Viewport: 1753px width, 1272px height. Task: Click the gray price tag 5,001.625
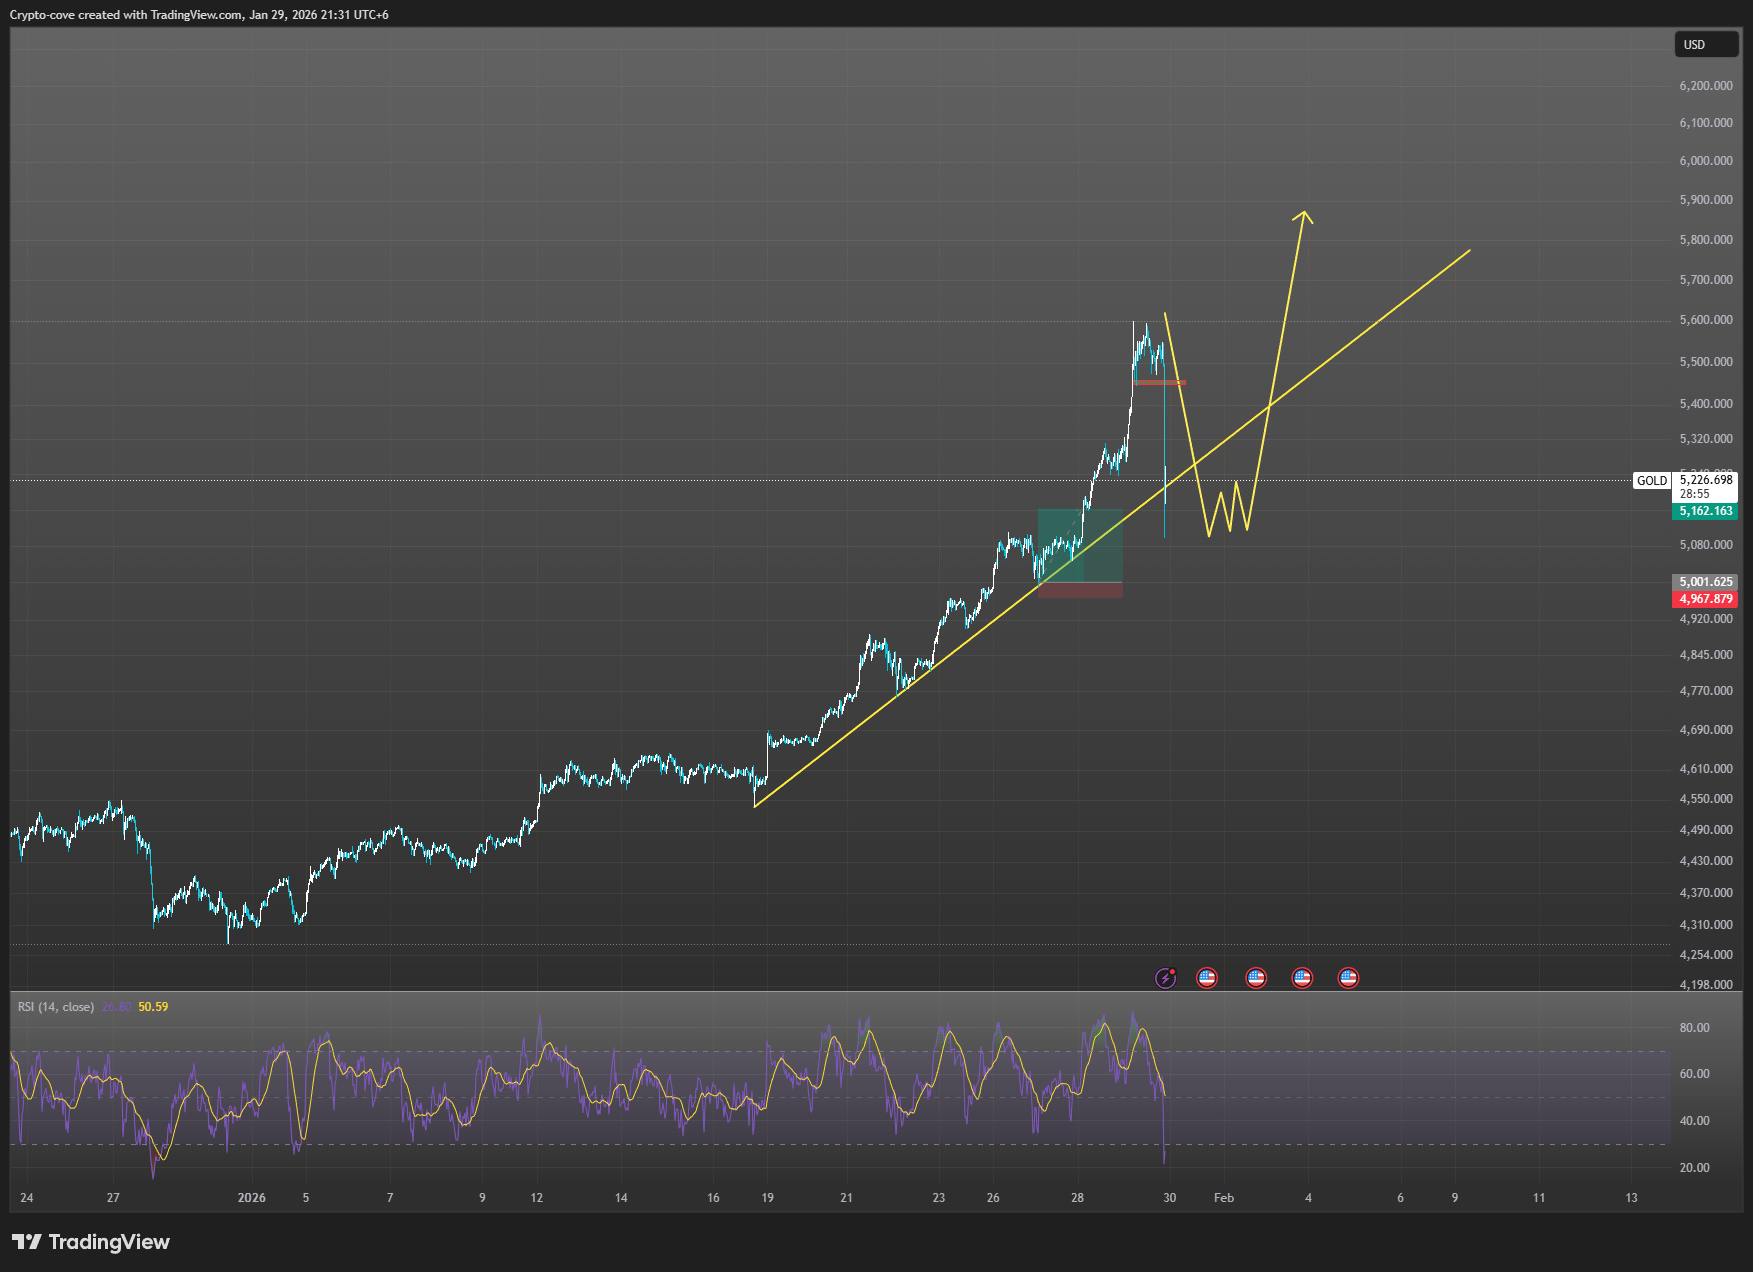click(1705, 582)
